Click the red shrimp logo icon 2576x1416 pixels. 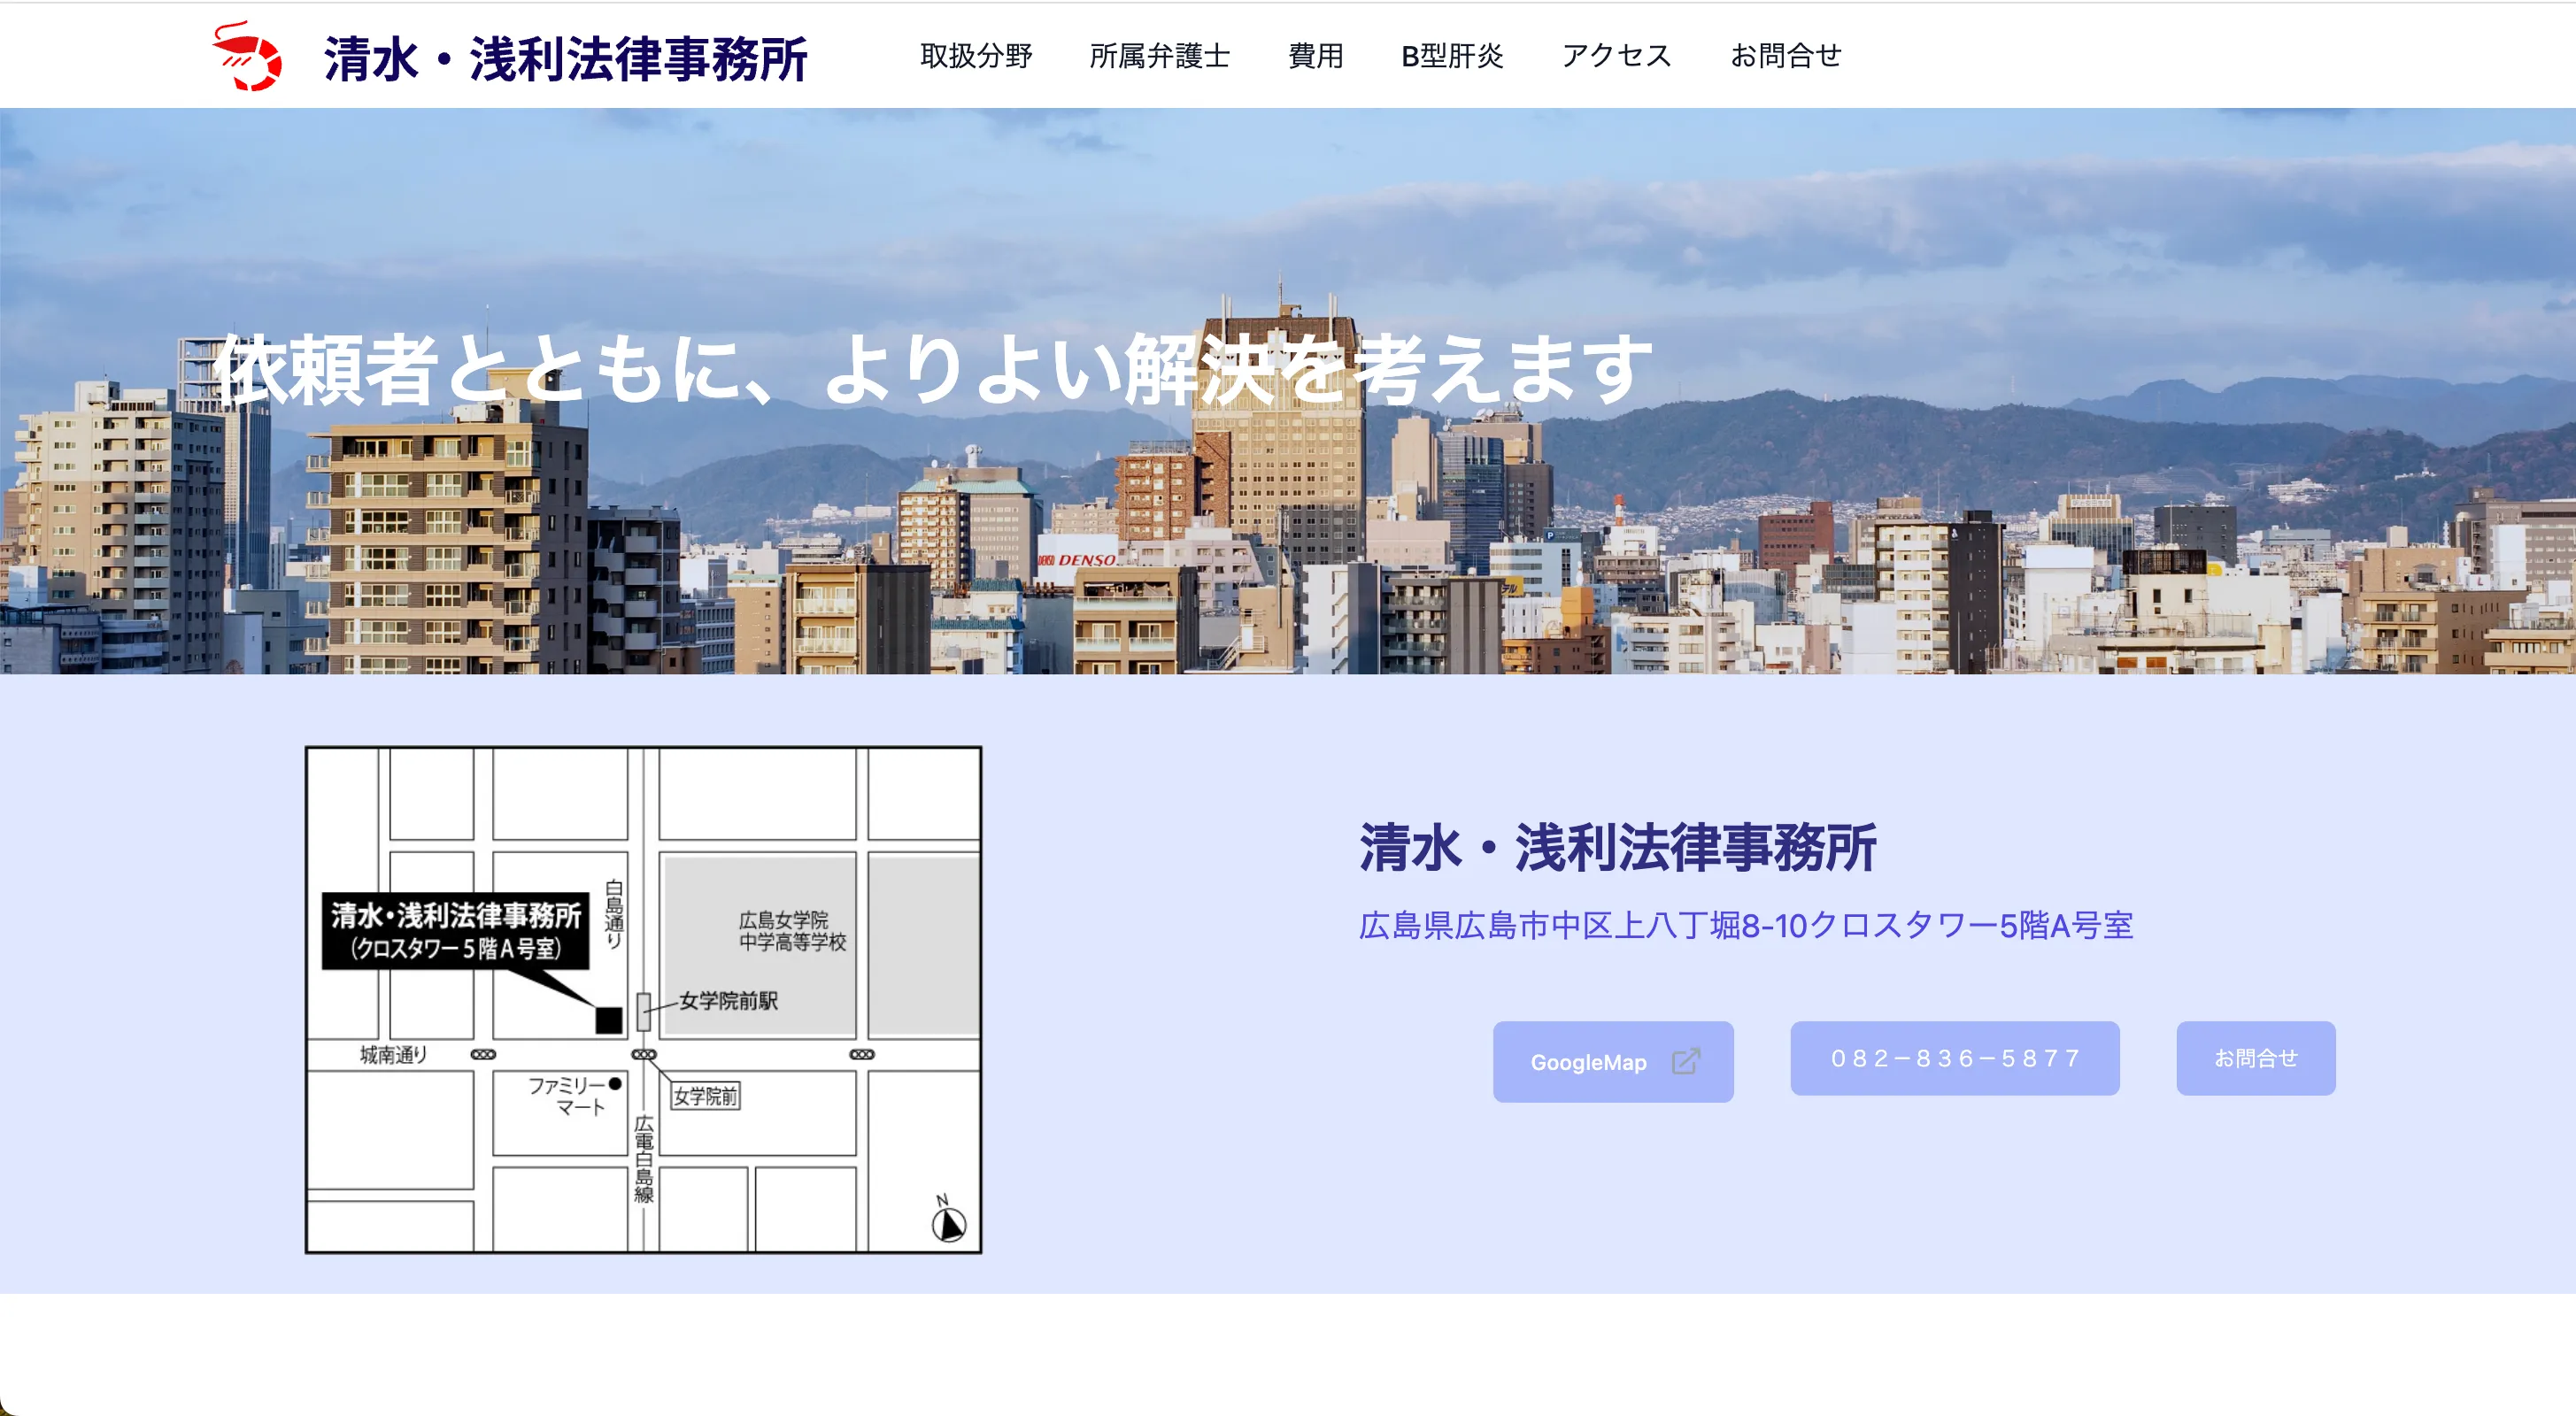[248, 56]
